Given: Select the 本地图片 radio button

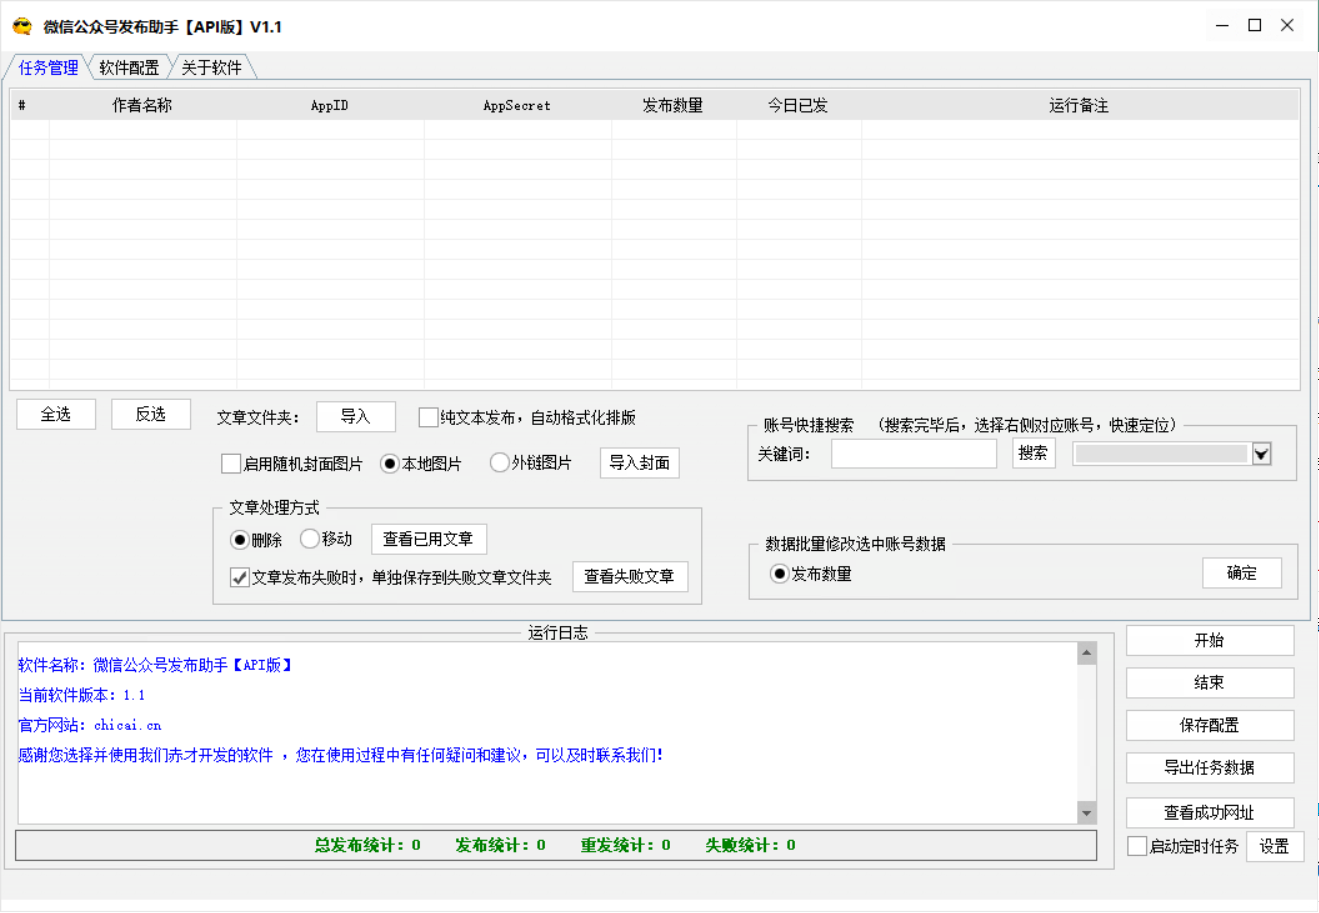Looking at the screenshot, I should tap(390, 463).
